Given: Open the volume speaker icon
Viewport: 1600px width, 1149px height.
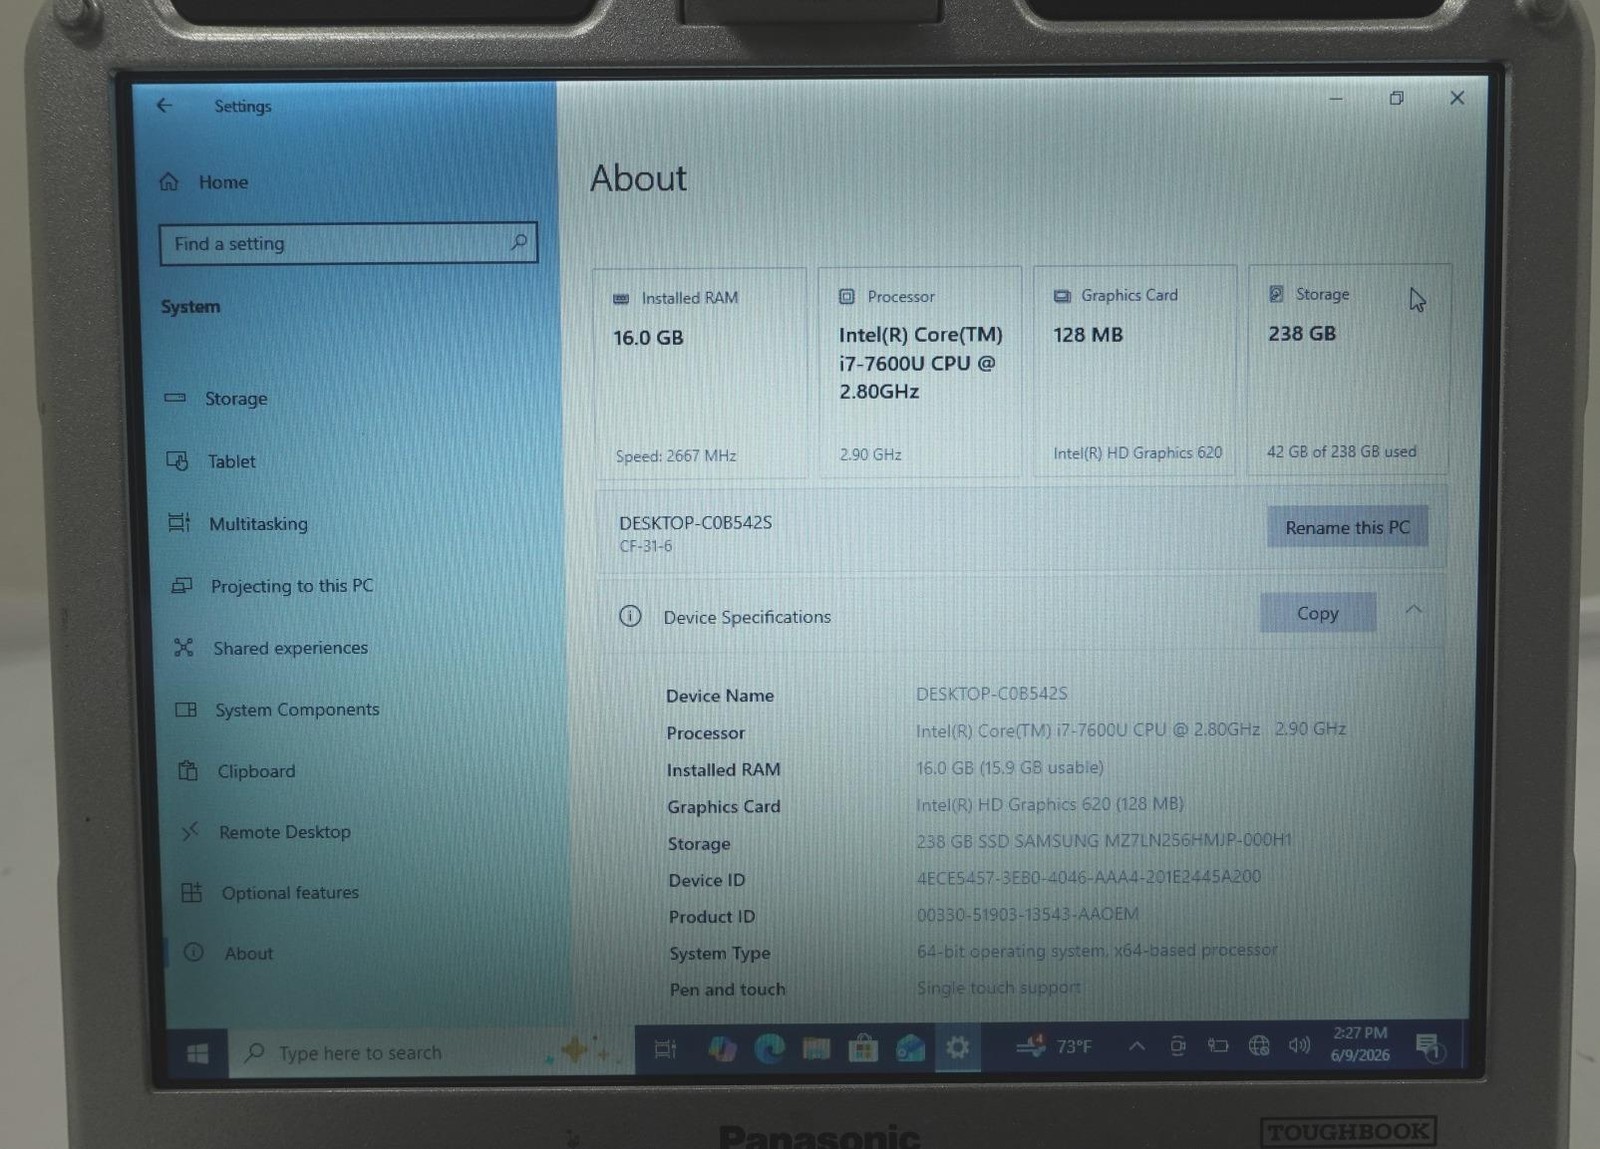Looking at the screenshot, I should pos(1299,1045).
